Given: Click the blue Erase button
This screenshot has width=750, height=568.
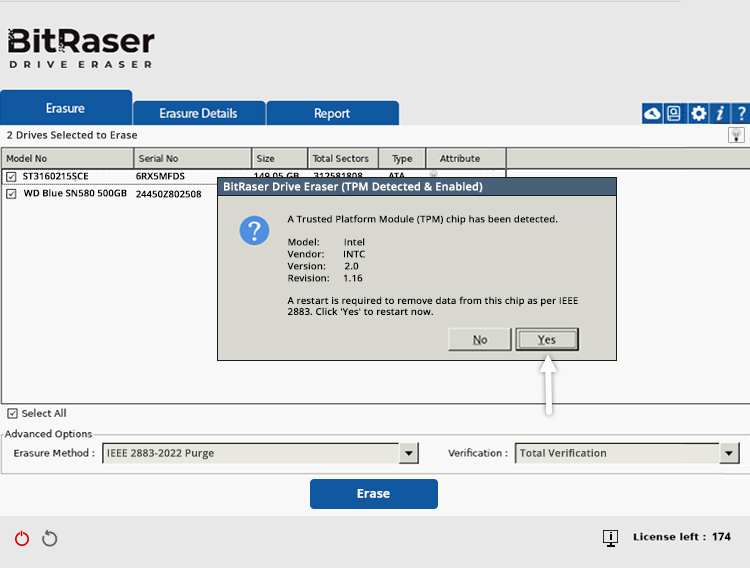Looking at the screenshot, I should coord(373,494).
